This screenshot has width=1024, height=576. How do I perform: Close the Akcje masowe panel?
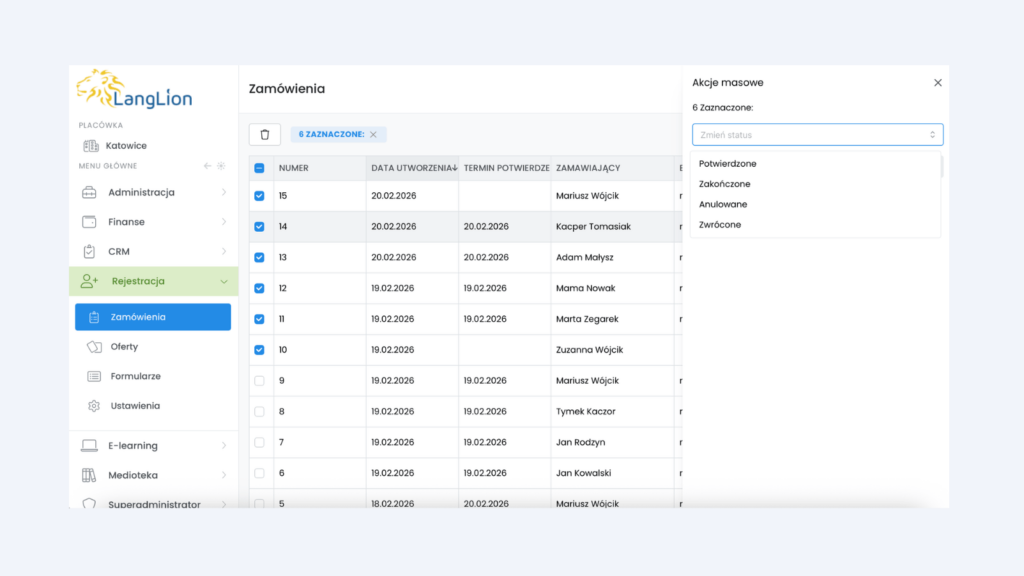(x=938, y=83)
